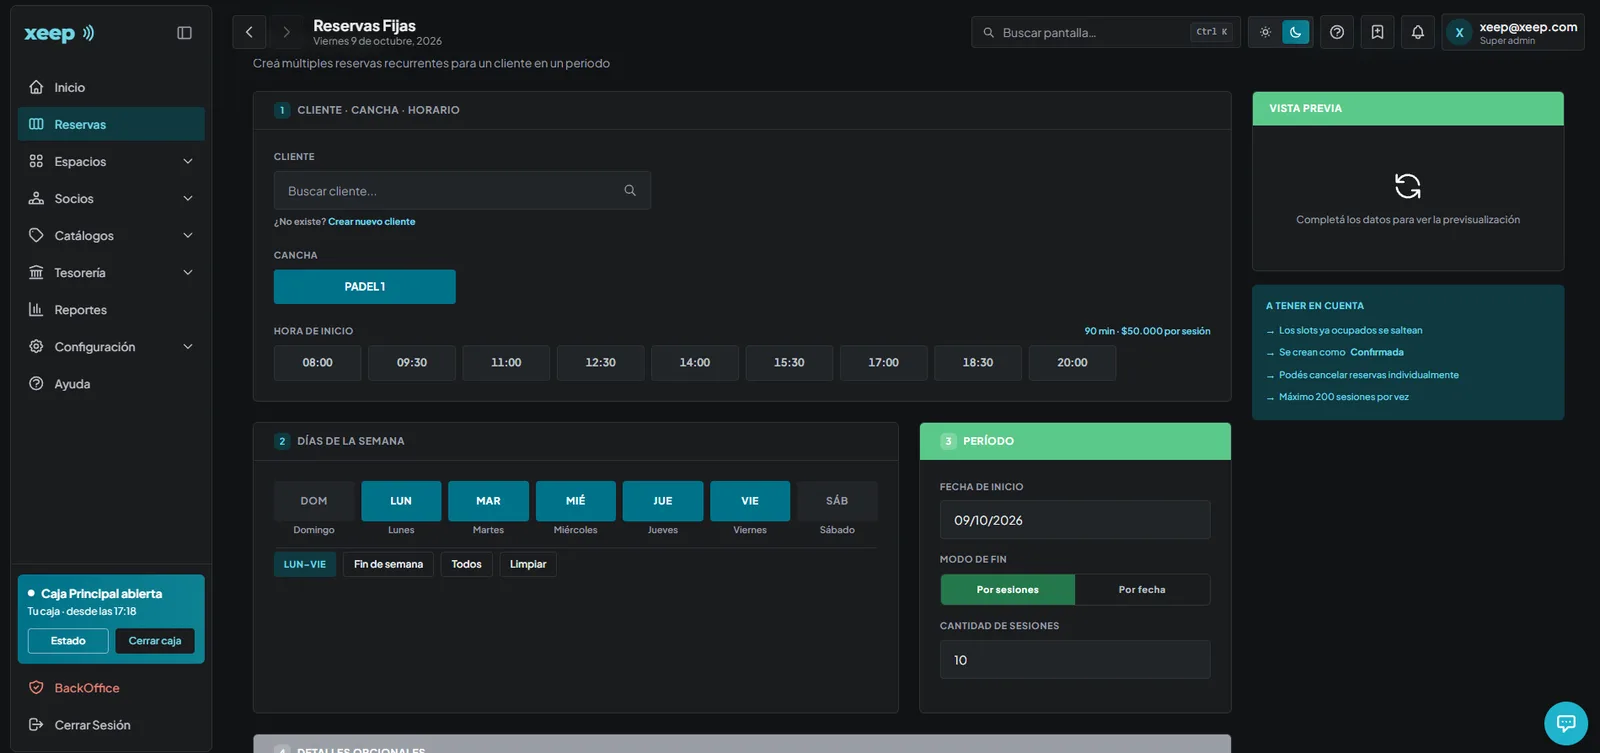
Task: Select the PADEL 1 court button
Action: tap(365, 287)
